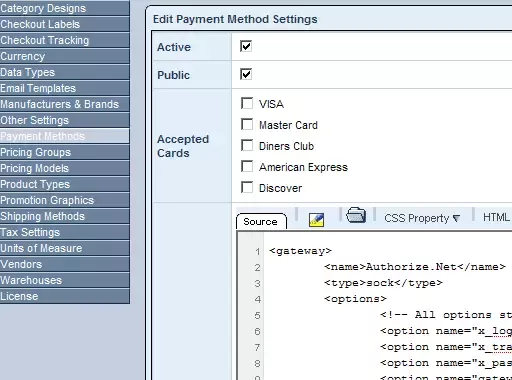Open Email Templates section
The image size is (512, 380).
point(65,88)
